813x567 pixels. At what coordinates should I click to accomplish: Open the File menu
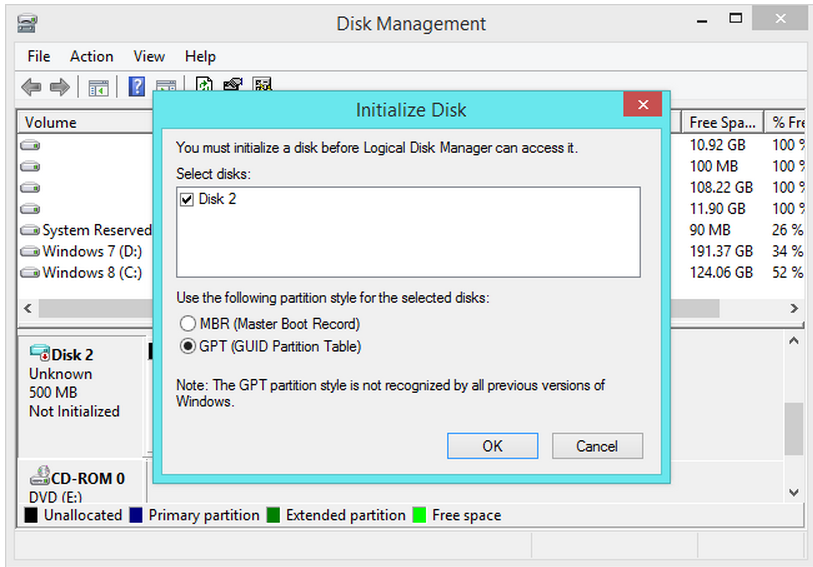[39, 57]
